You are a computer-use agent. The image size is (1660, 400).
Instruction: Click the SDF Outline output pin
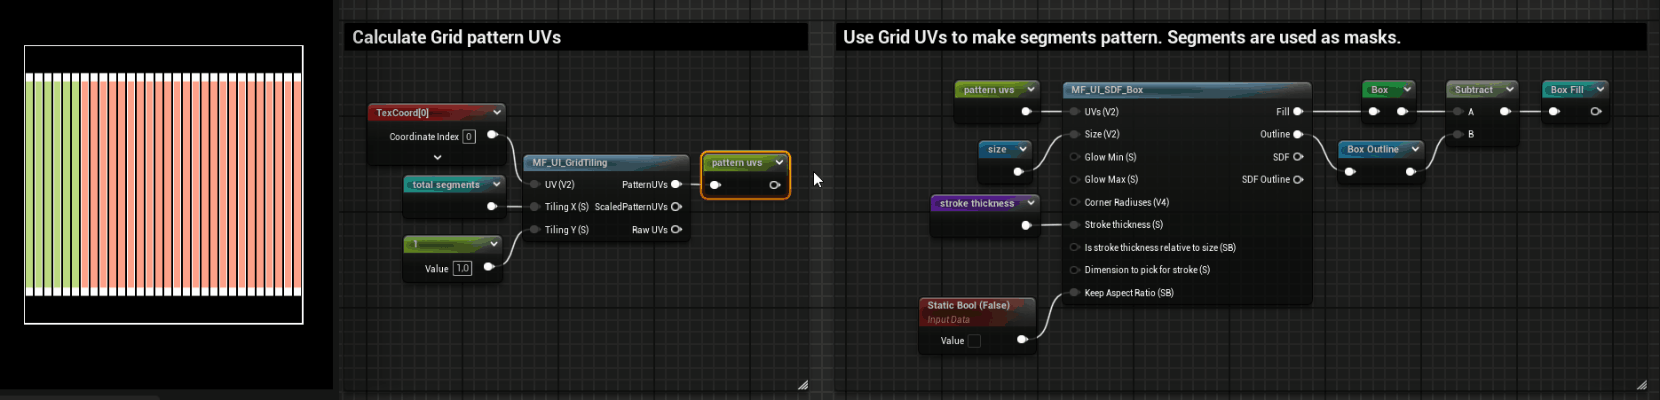tap(1298, 180)
